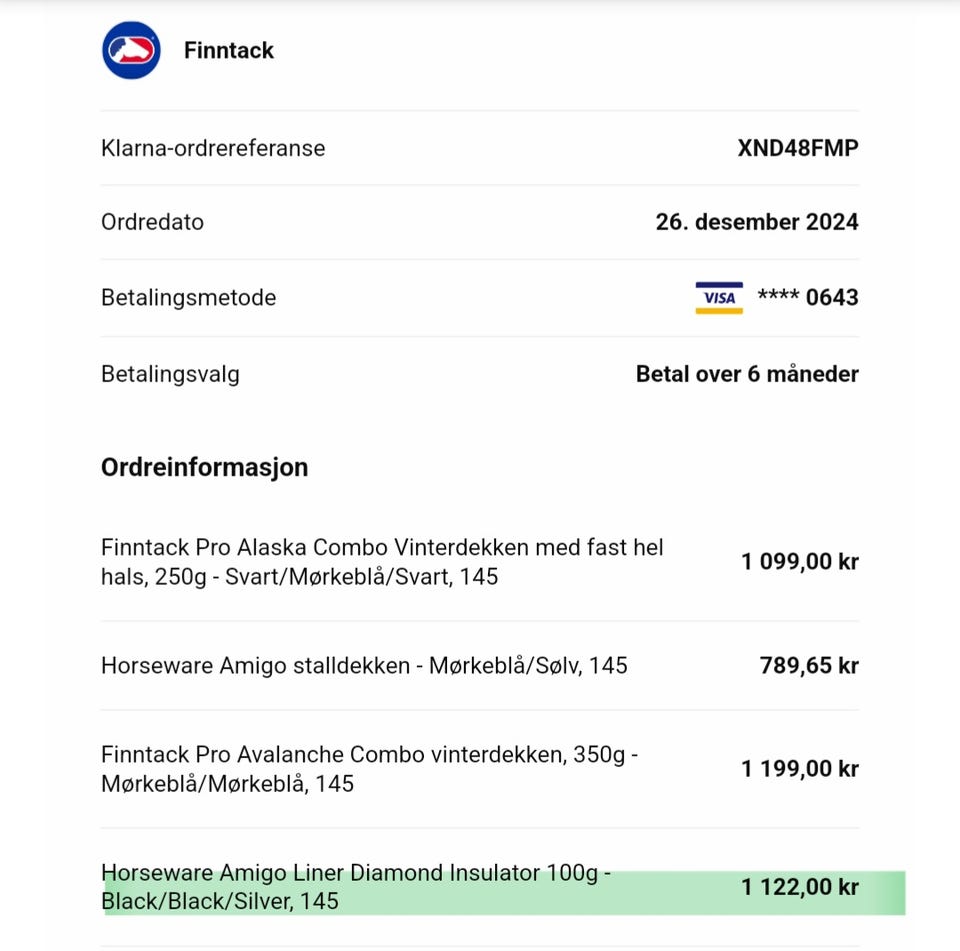The image size is (960, 951).
Task: Click the 1 199,00 kr price
Action: click(799, 769)
